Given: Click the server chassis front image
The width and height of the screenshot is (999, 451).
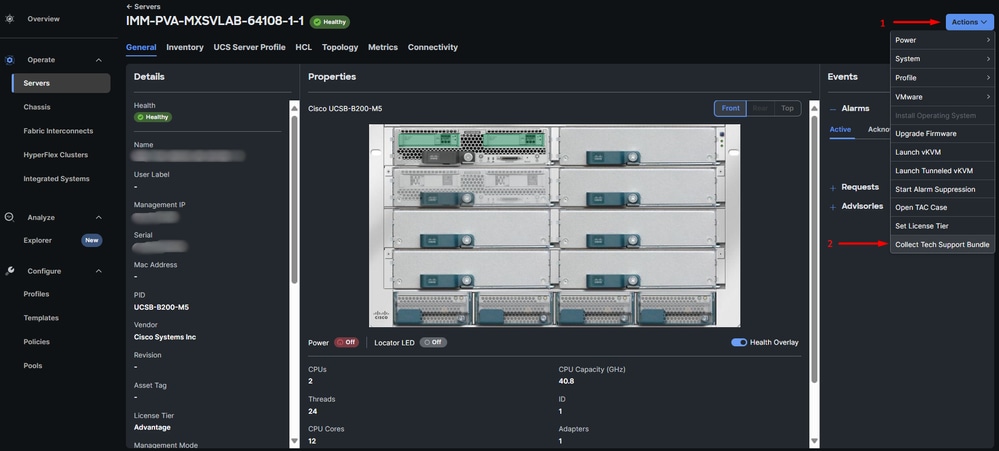Looking at the screenshot, I should (554, 225).
